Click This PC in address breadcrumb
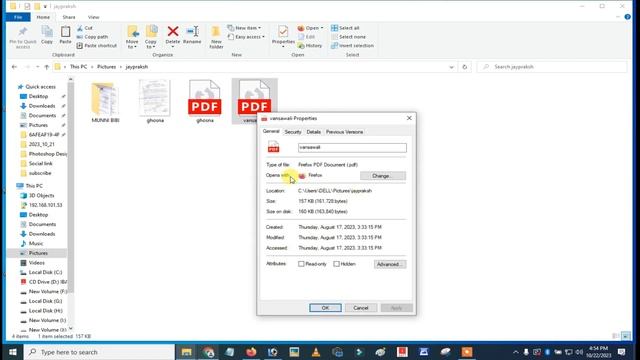640x360 pixels. (x=78, y=67)
